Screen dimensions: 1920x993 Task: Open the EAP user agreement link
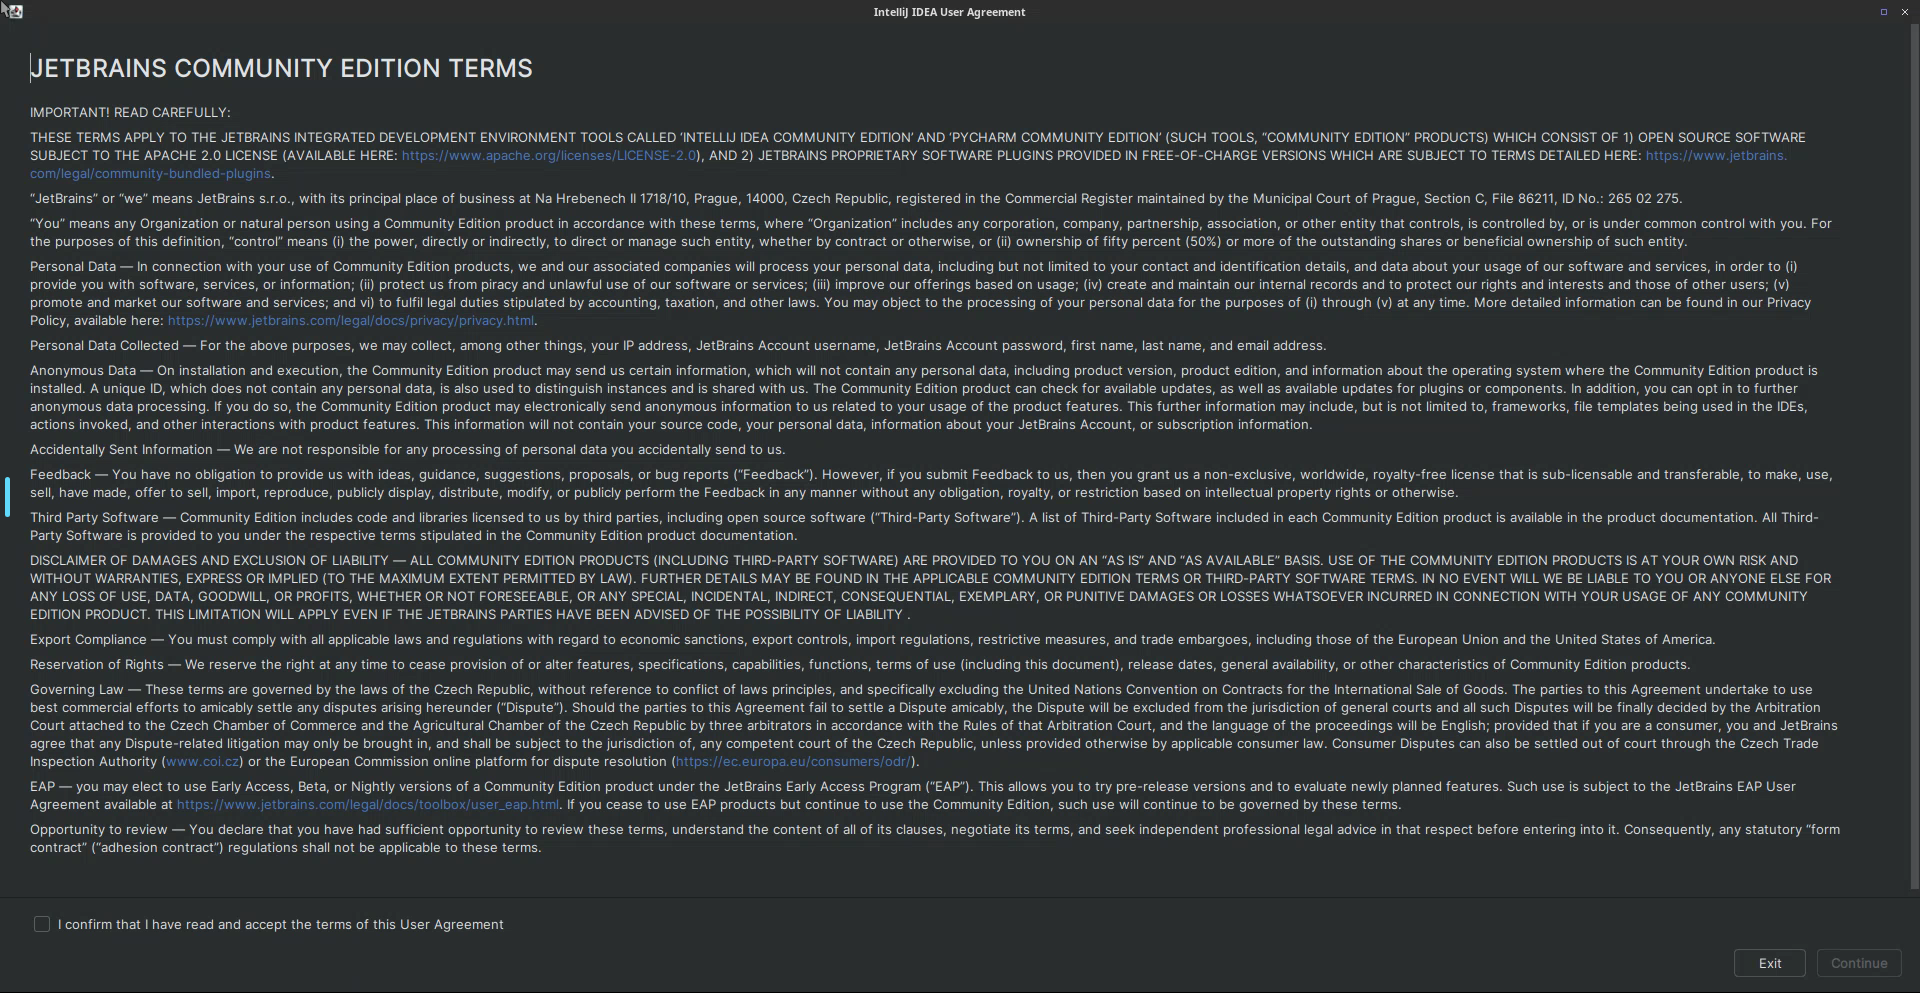(x=367, y=805)
